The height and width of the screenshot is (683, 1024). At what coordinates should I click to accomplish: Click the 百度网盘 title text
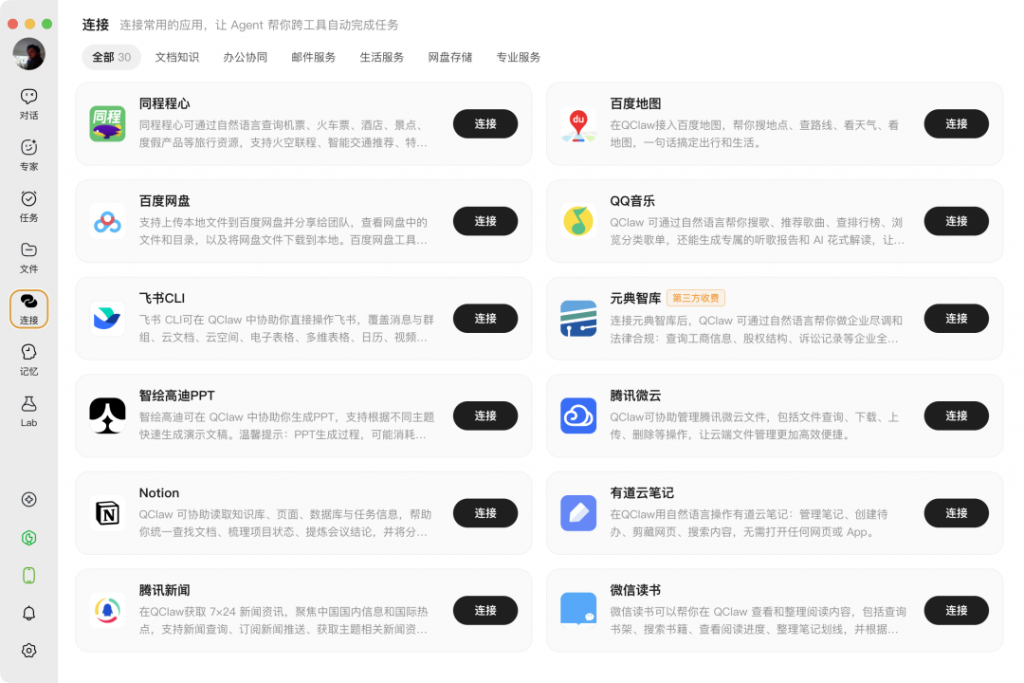[165, 201]
